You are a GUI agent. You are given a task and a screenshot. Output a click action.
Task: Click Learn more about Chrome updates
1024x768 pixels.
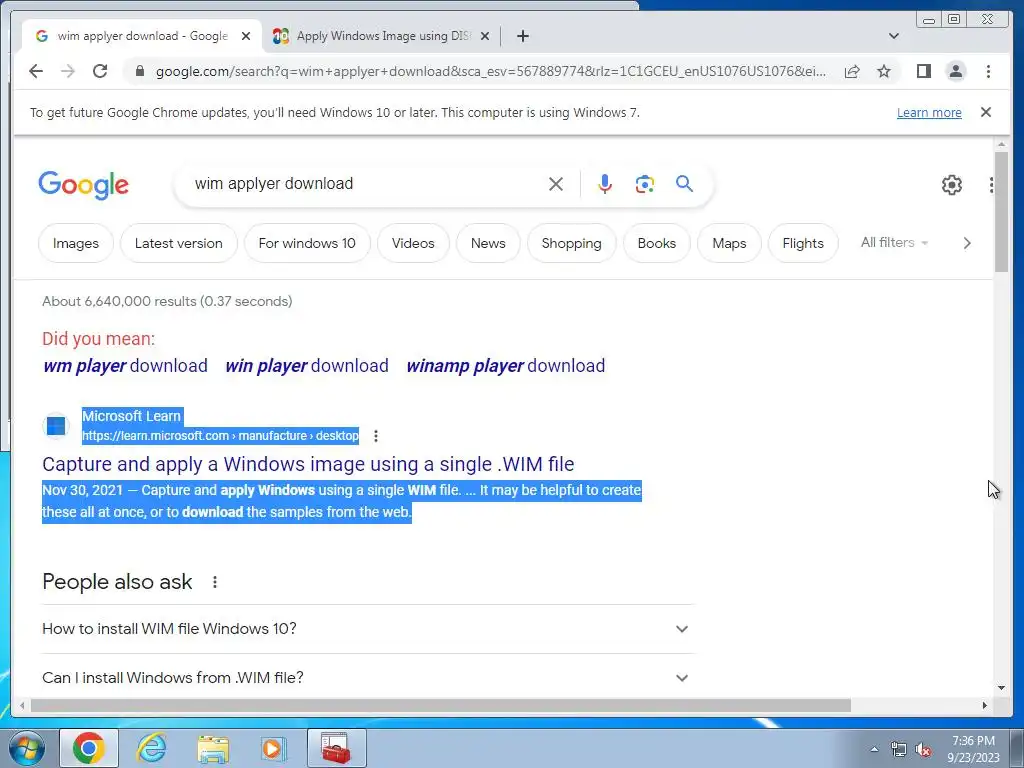tap(929, 112)
